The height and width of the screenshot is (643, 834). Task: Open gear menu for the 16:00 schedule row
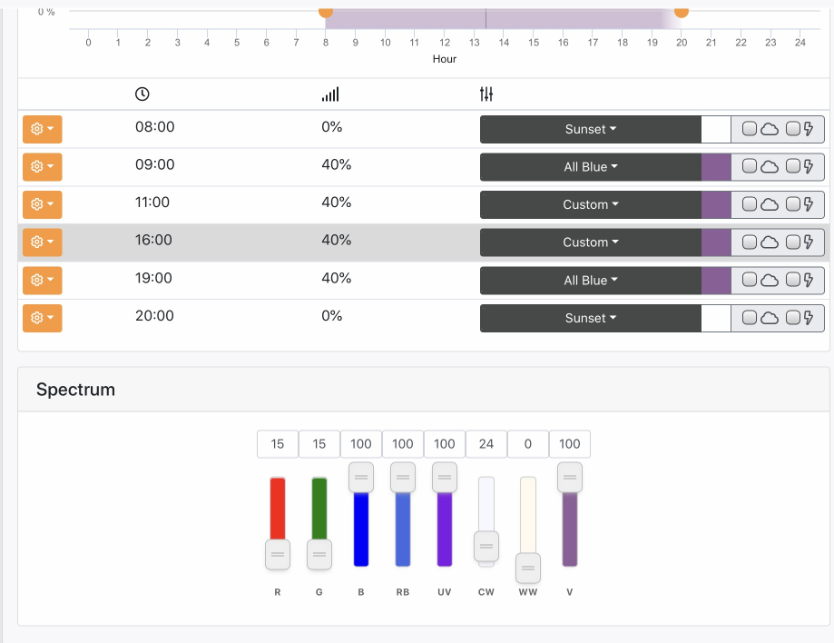(x=42, y=243)
